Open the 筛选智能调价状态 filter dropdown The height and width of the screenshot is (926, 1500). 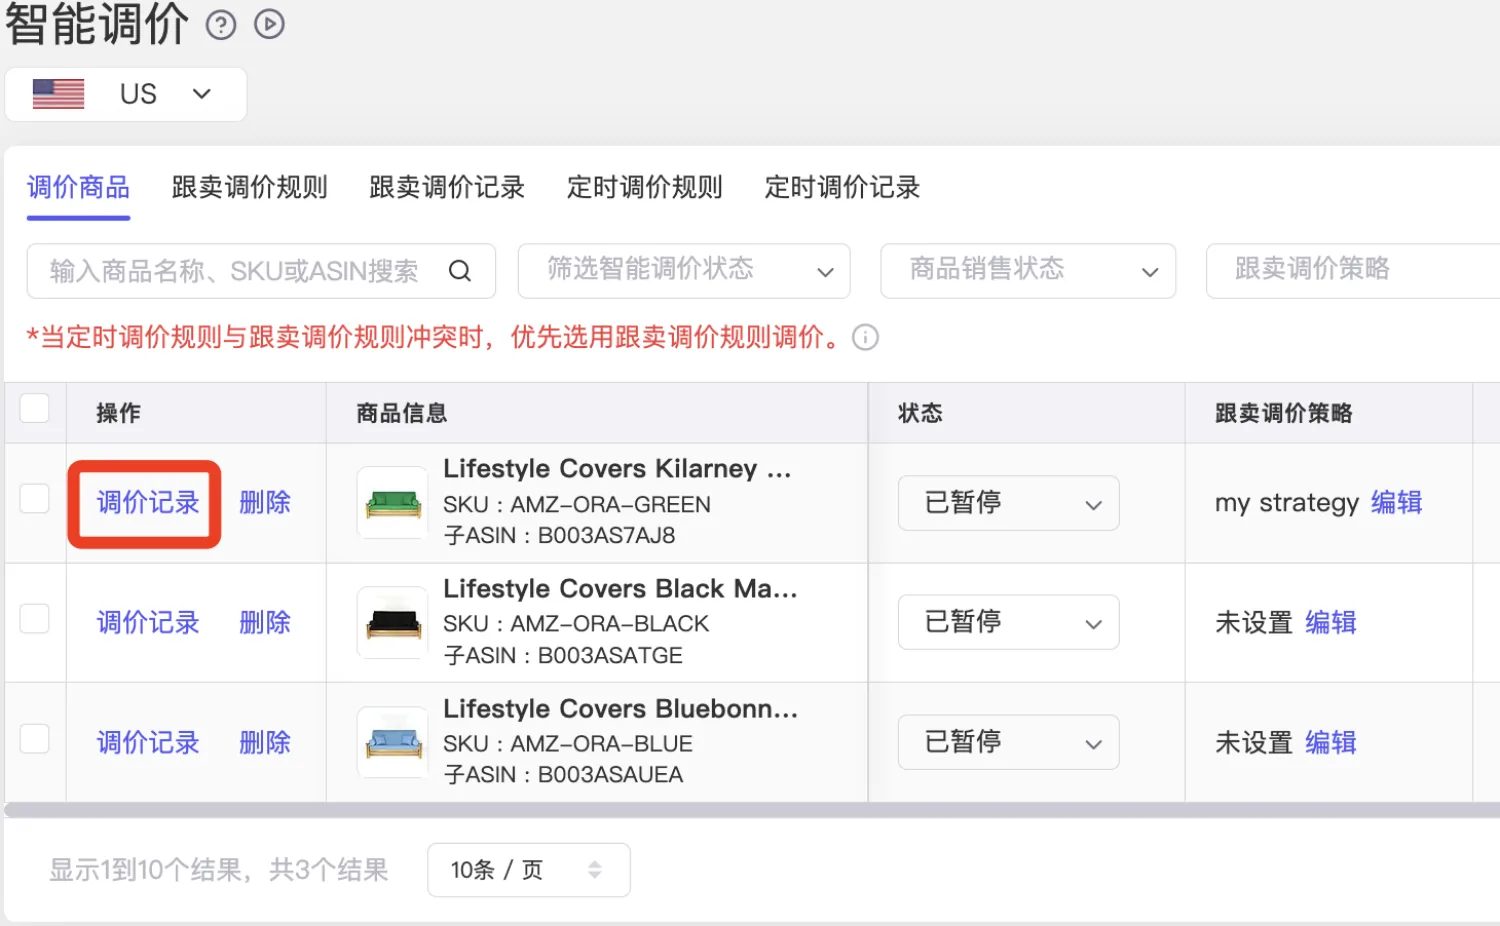point(684,271)
